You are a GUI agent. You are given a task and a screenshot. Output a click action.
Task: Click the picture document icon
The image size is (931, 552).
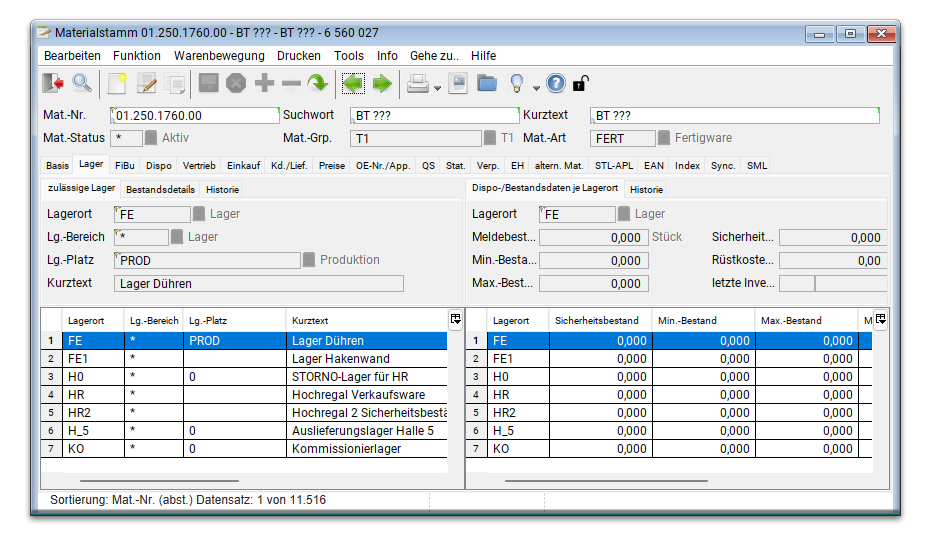[x=458, y=84]
